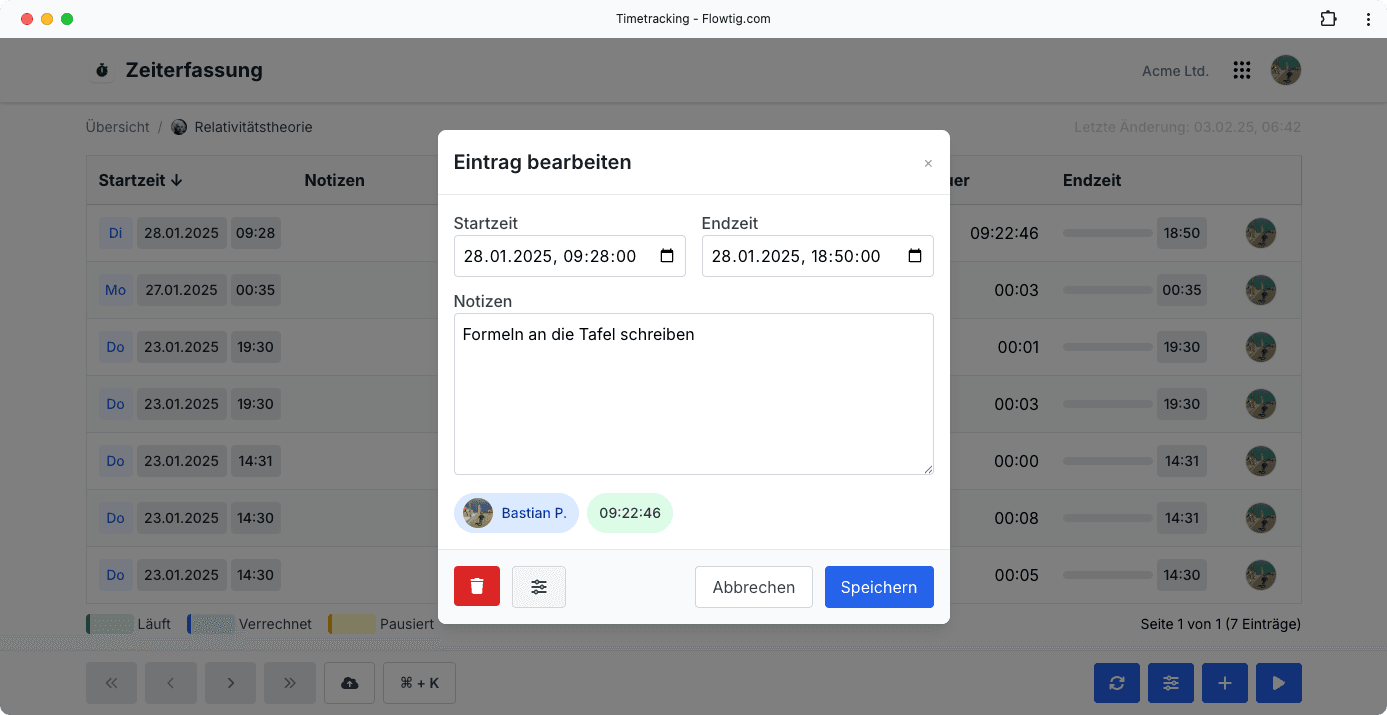Click the Speichern button
This screenshot has width=1387, height=715.
pyautogui.click(x=879, y=587)
